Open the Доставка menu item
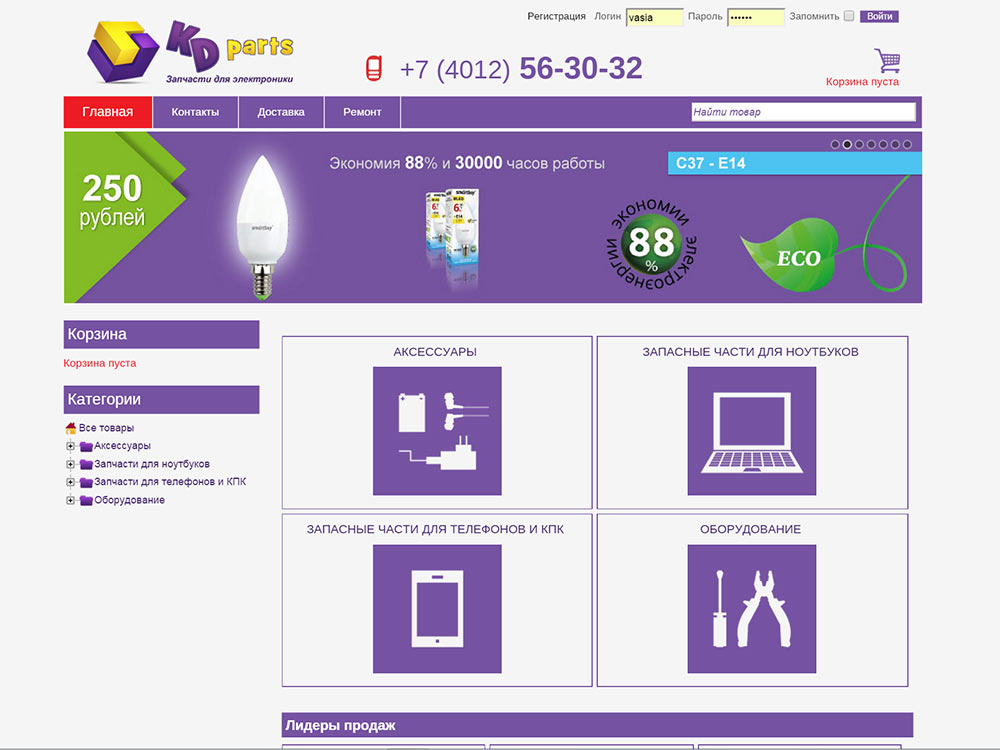This screenshot has height=750, width=1000. 281,112
